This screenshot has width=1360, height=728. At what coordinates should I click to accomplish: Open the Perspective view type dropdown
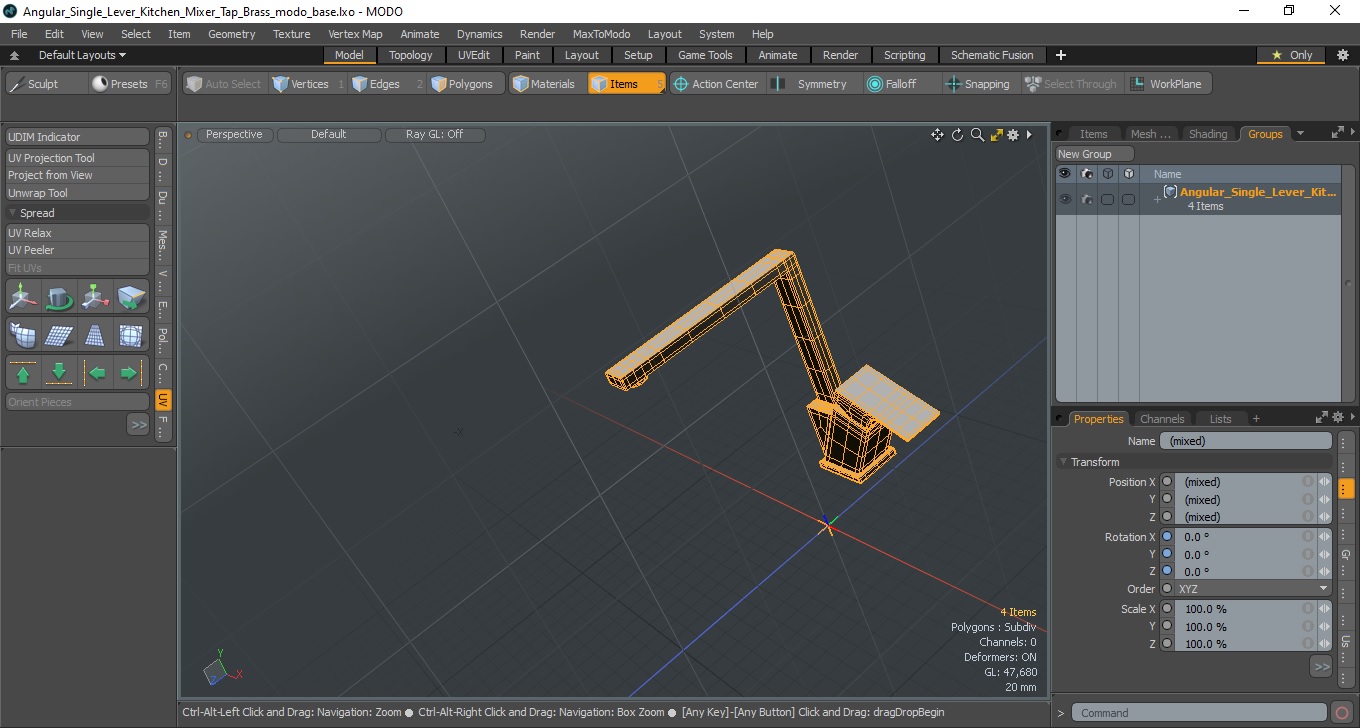pyautogui.click(x=234, y=134)
